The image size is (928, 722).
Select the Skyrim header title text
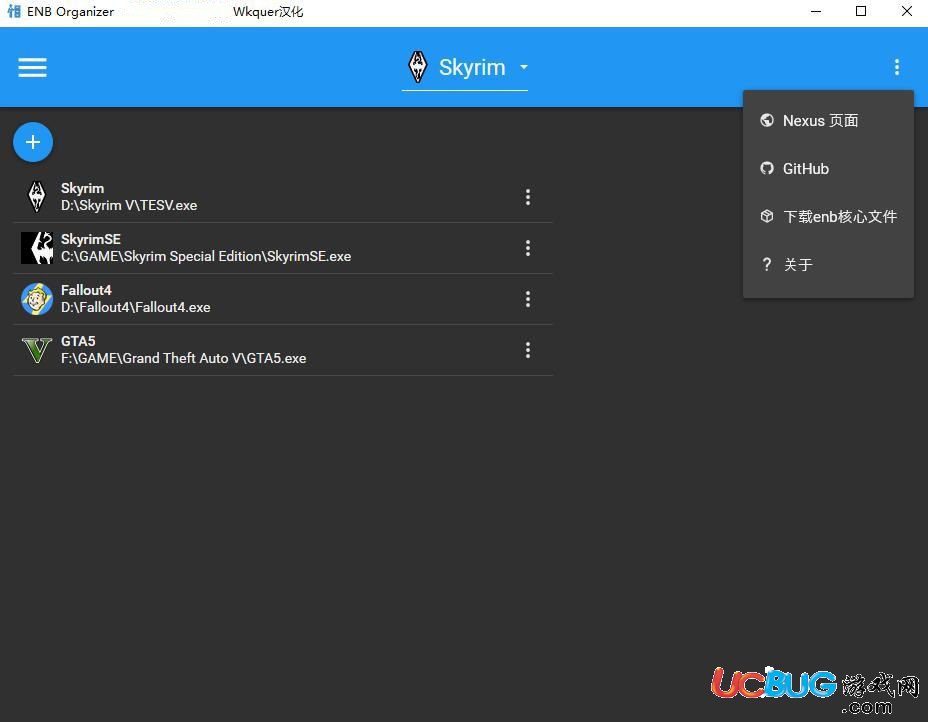pyautogui.click(x=472, y=67)
